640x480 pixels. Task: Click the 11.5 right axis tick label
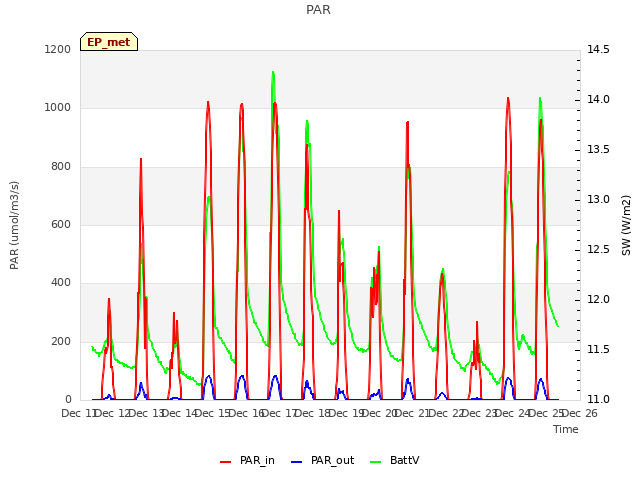coord(598,350)
